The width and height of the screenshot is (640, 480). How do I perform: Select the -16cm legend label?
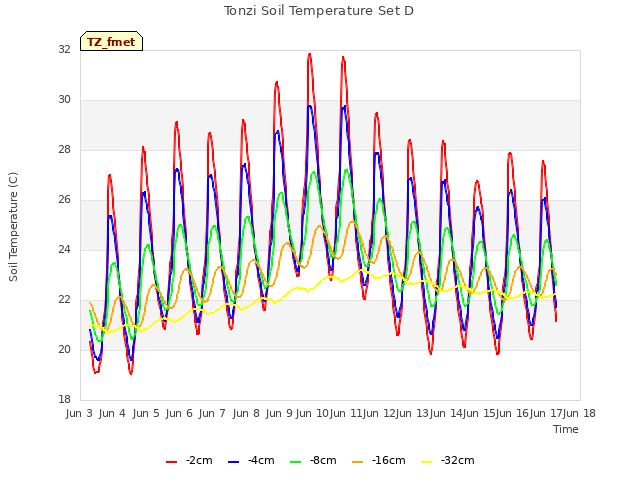coord(388,461)
